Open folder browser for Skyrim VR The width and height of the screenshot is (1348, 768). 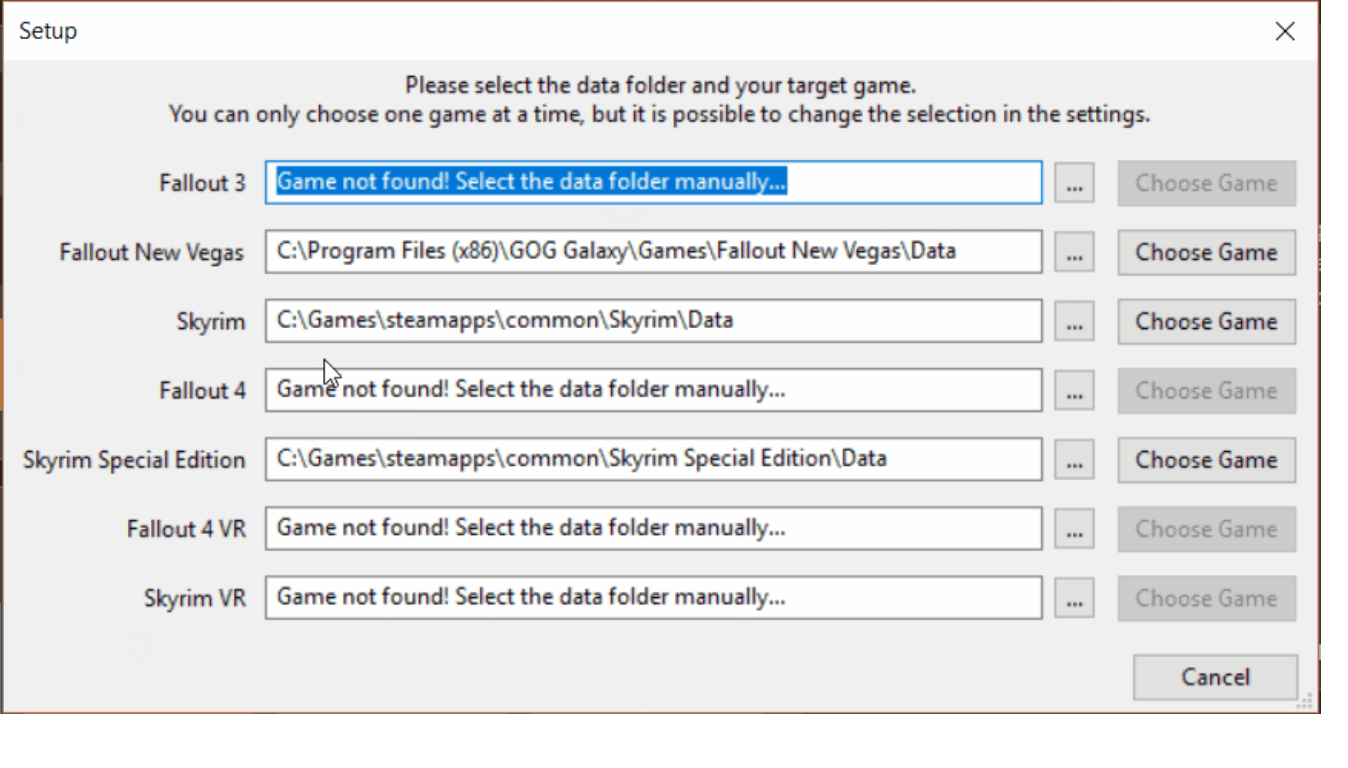(1074, 598)
